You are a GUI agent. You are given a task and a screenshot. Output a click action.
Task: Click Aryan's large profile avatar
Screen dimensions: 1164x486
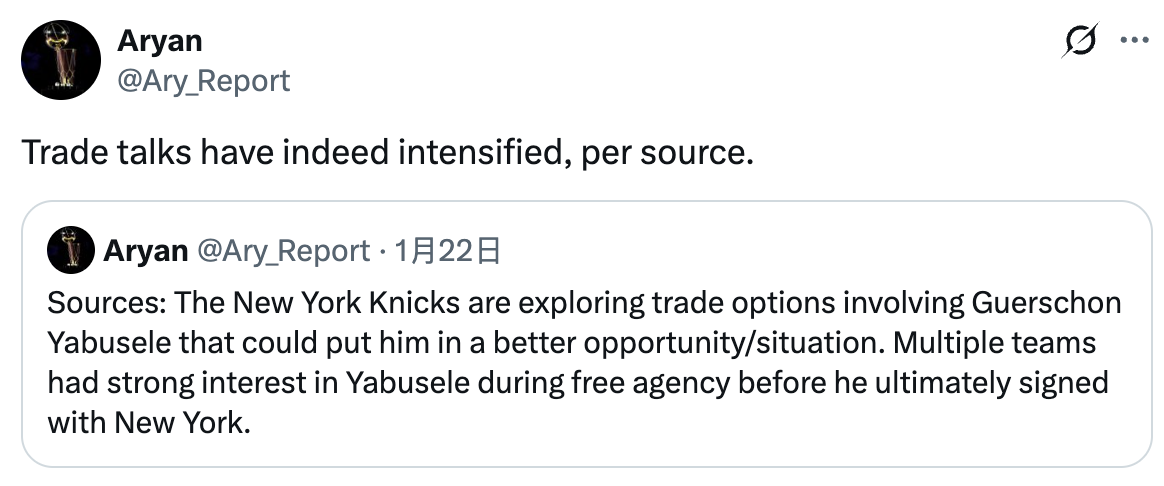60,60
